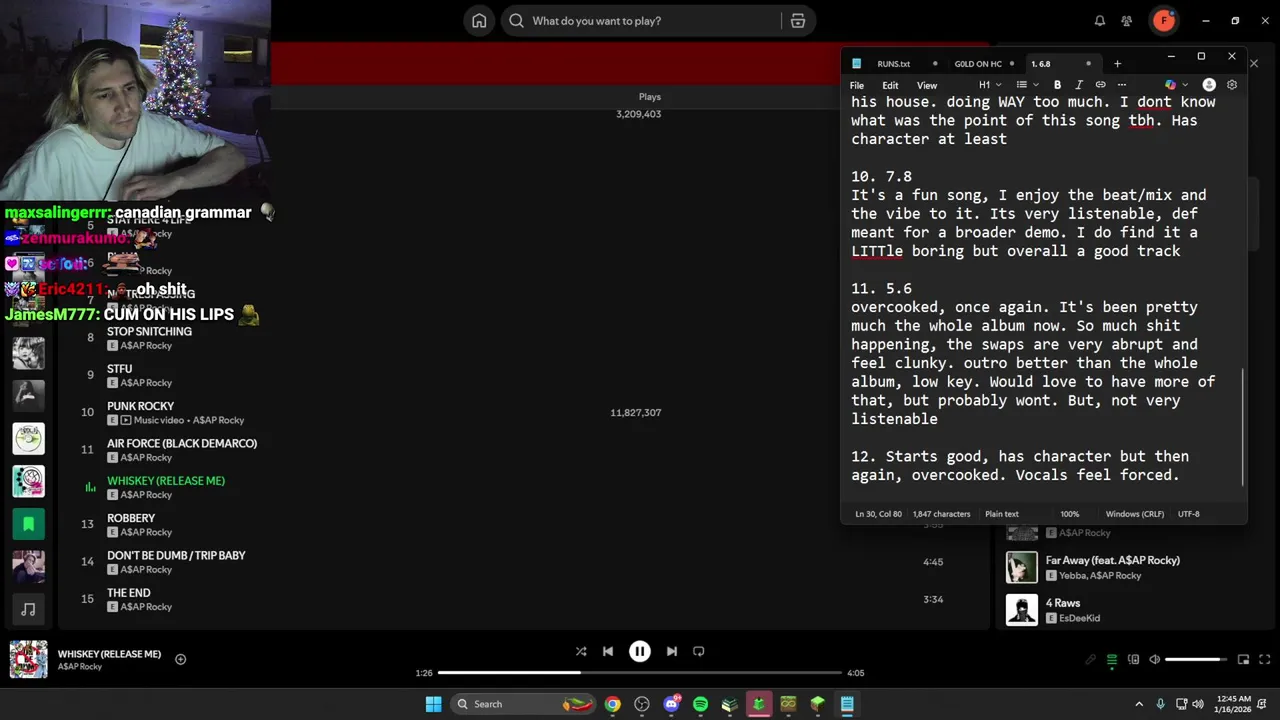The width and height of the screenshot is (1280, 720).
Task: Seek within song progress bar
Action: 640,673
